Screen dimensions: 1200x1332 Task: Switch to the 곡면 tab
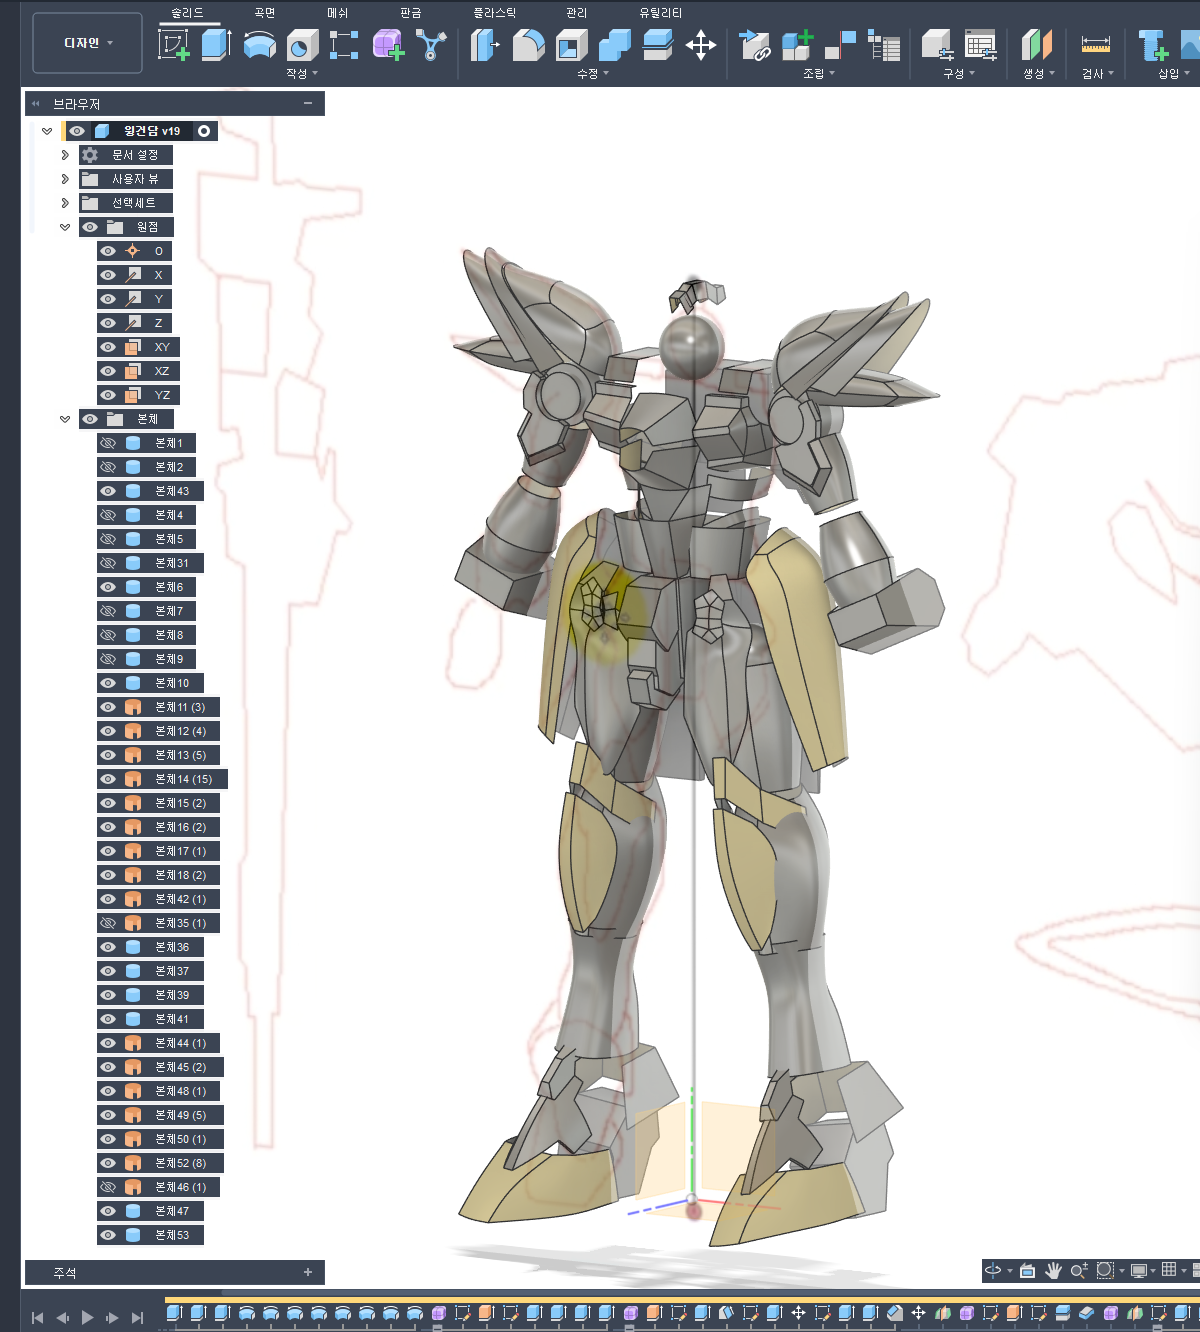click(264, 13)
